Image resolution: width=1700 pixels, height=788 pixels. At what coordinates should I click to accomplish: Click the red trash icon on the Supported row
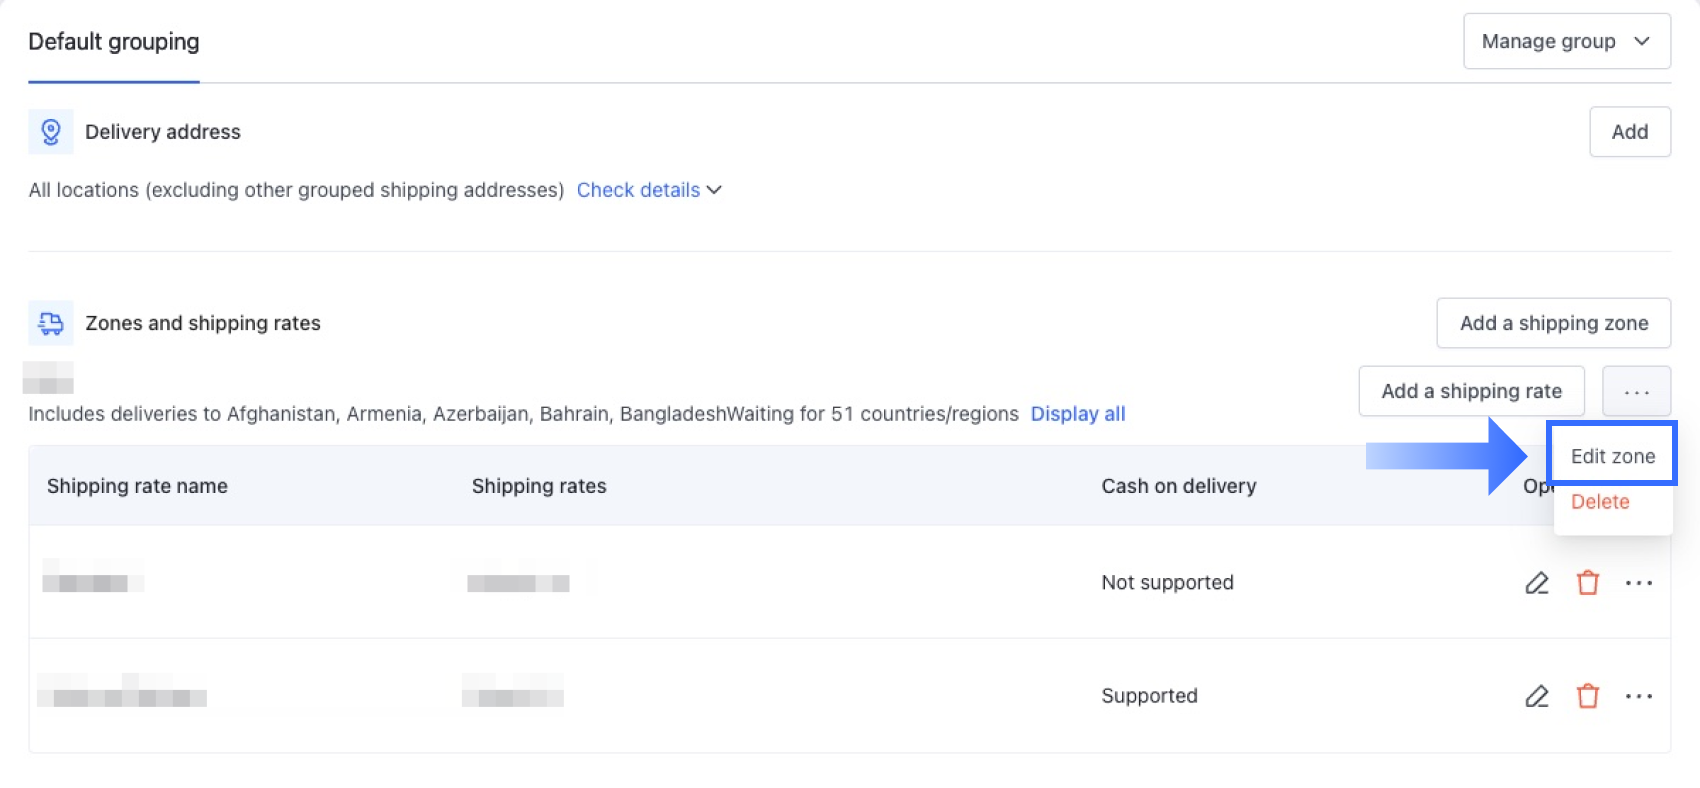(x=1589, y=695)
